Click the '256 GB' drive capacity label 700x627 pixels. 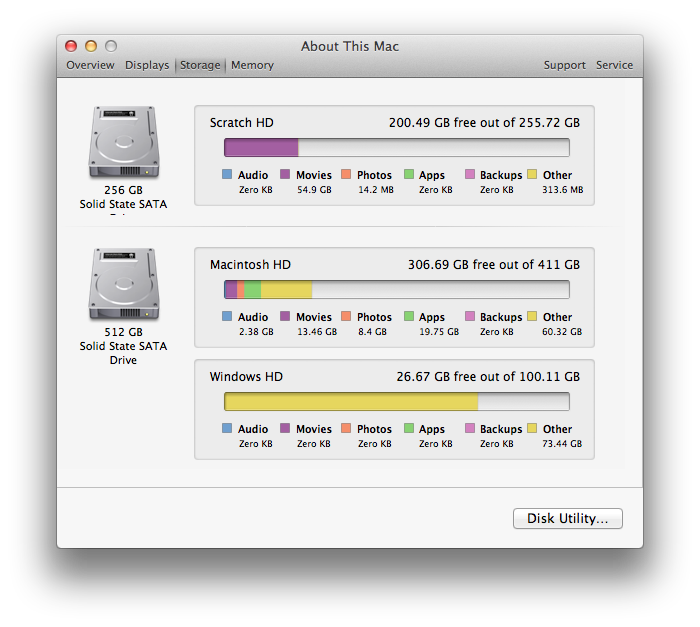(123, 190)
